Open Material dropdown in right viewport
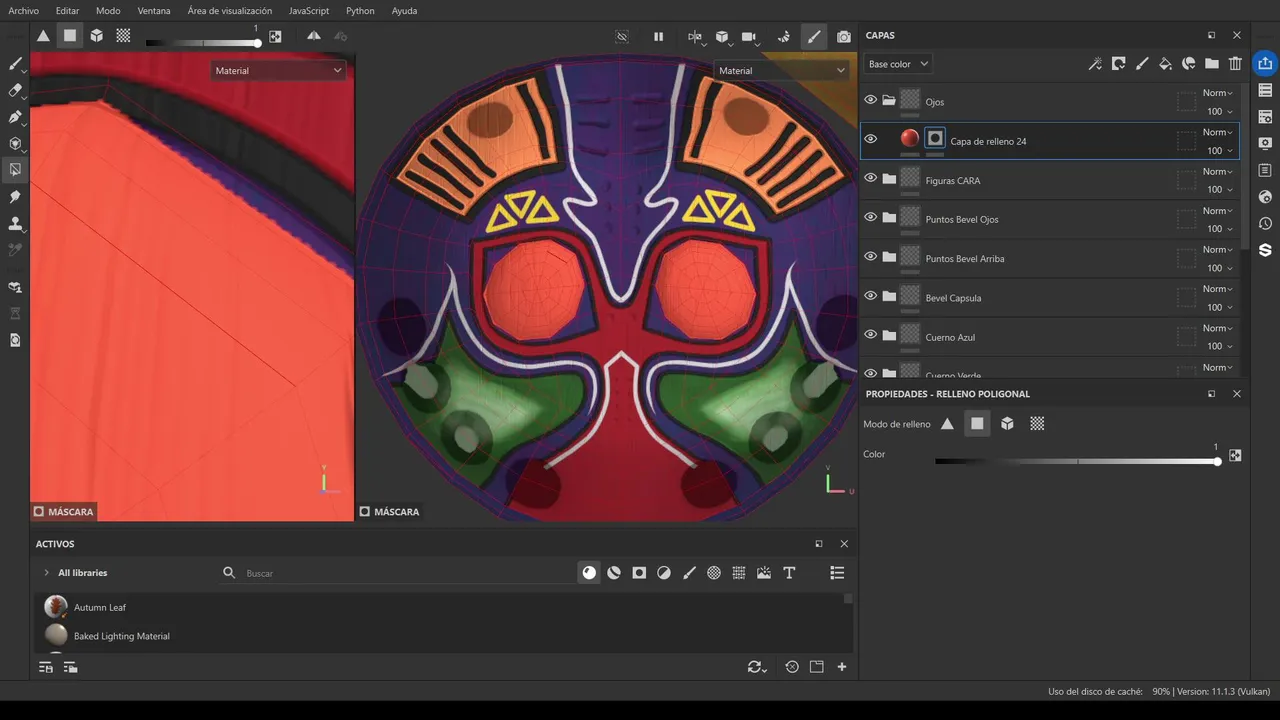Viewport: 1280px width, 720px height. tap(781, 70)
